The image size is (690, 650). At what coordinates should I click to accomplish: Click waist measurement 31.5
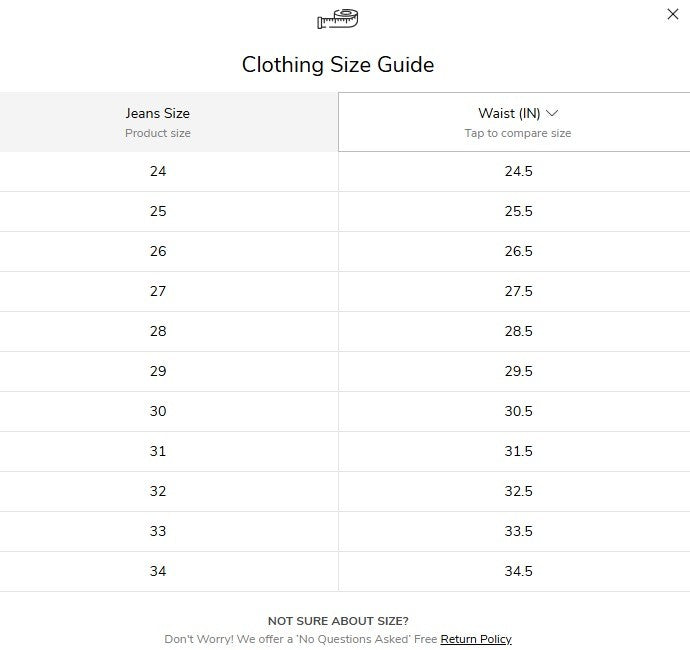coord(518,451)
